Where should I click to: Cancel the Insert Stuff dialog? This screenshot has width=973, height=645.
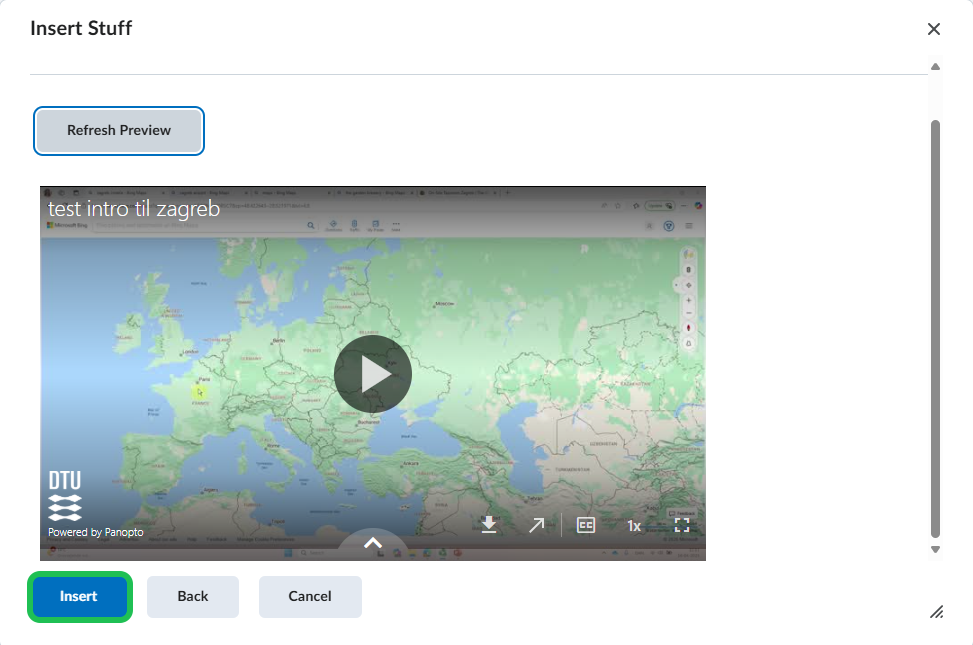tap(310, 596)
